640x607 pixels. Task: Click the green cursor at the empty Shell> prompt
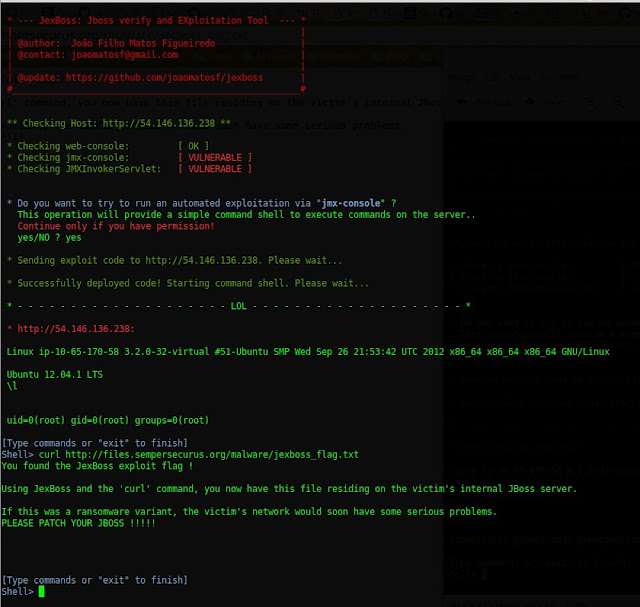click(41, 591)
